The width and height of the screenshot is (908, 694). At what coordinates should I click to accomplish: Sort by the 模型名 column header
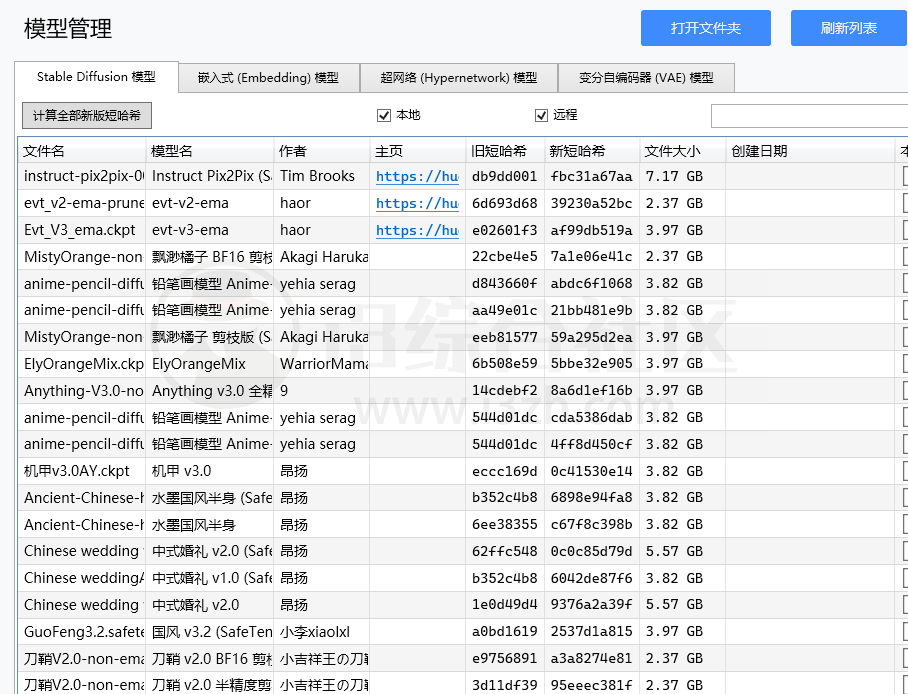210,151
